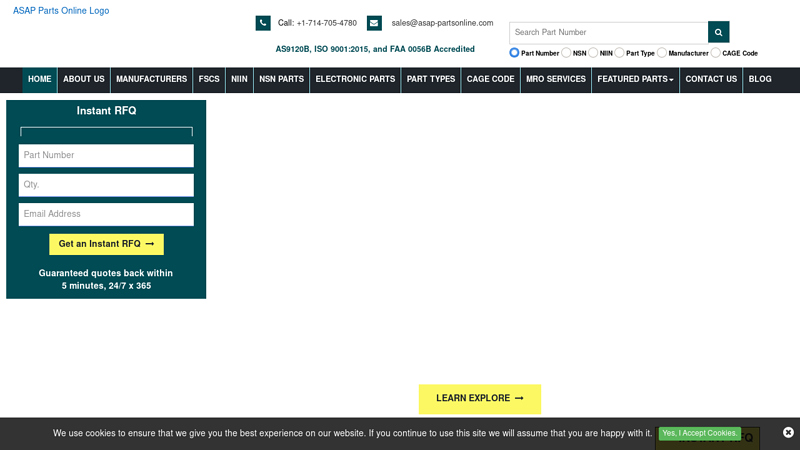The image size is (800, 450).
Task: Select the NSN radio button
Action: [x=566, y=53]
